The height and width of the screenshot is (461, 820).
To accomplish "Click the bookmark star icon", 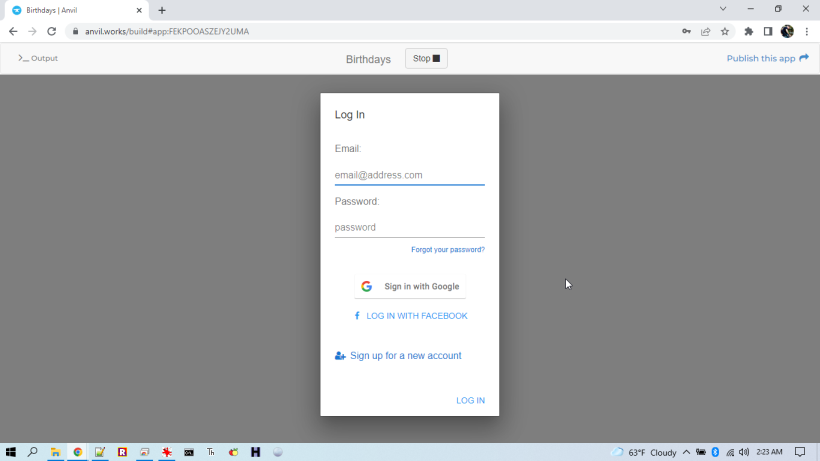I will [x=725, y=31].
